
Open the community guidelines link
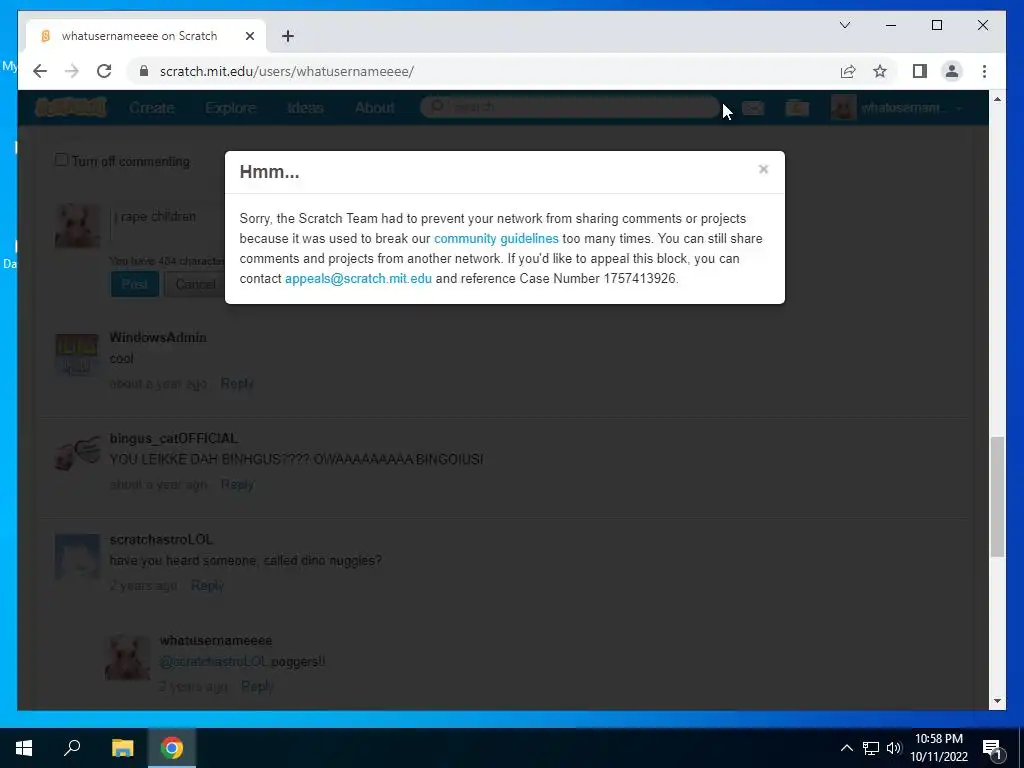496,238
